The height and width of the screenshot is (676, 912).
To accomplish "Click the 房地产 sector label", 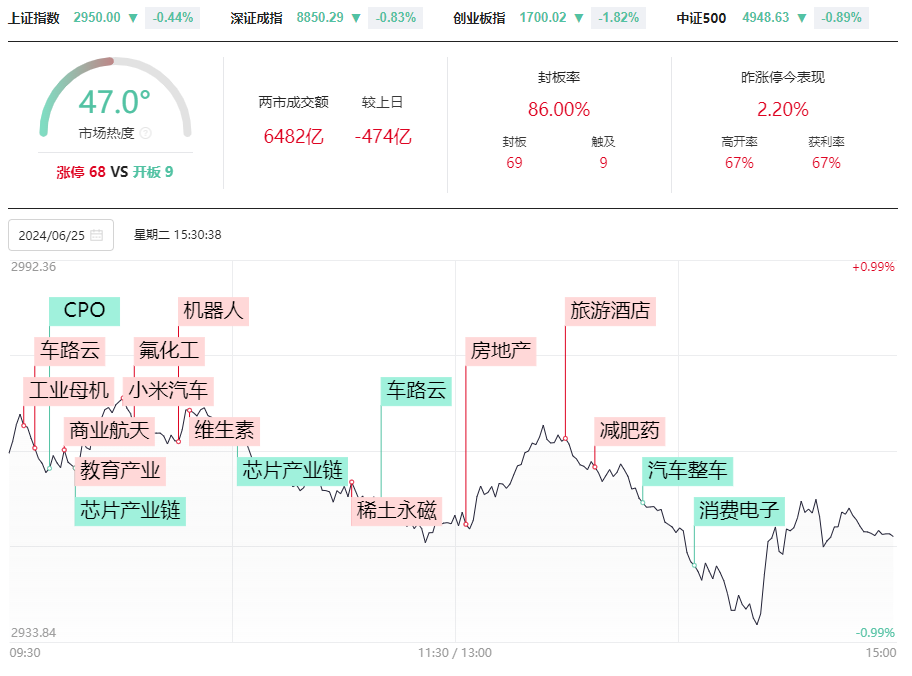I will point(501,351).
